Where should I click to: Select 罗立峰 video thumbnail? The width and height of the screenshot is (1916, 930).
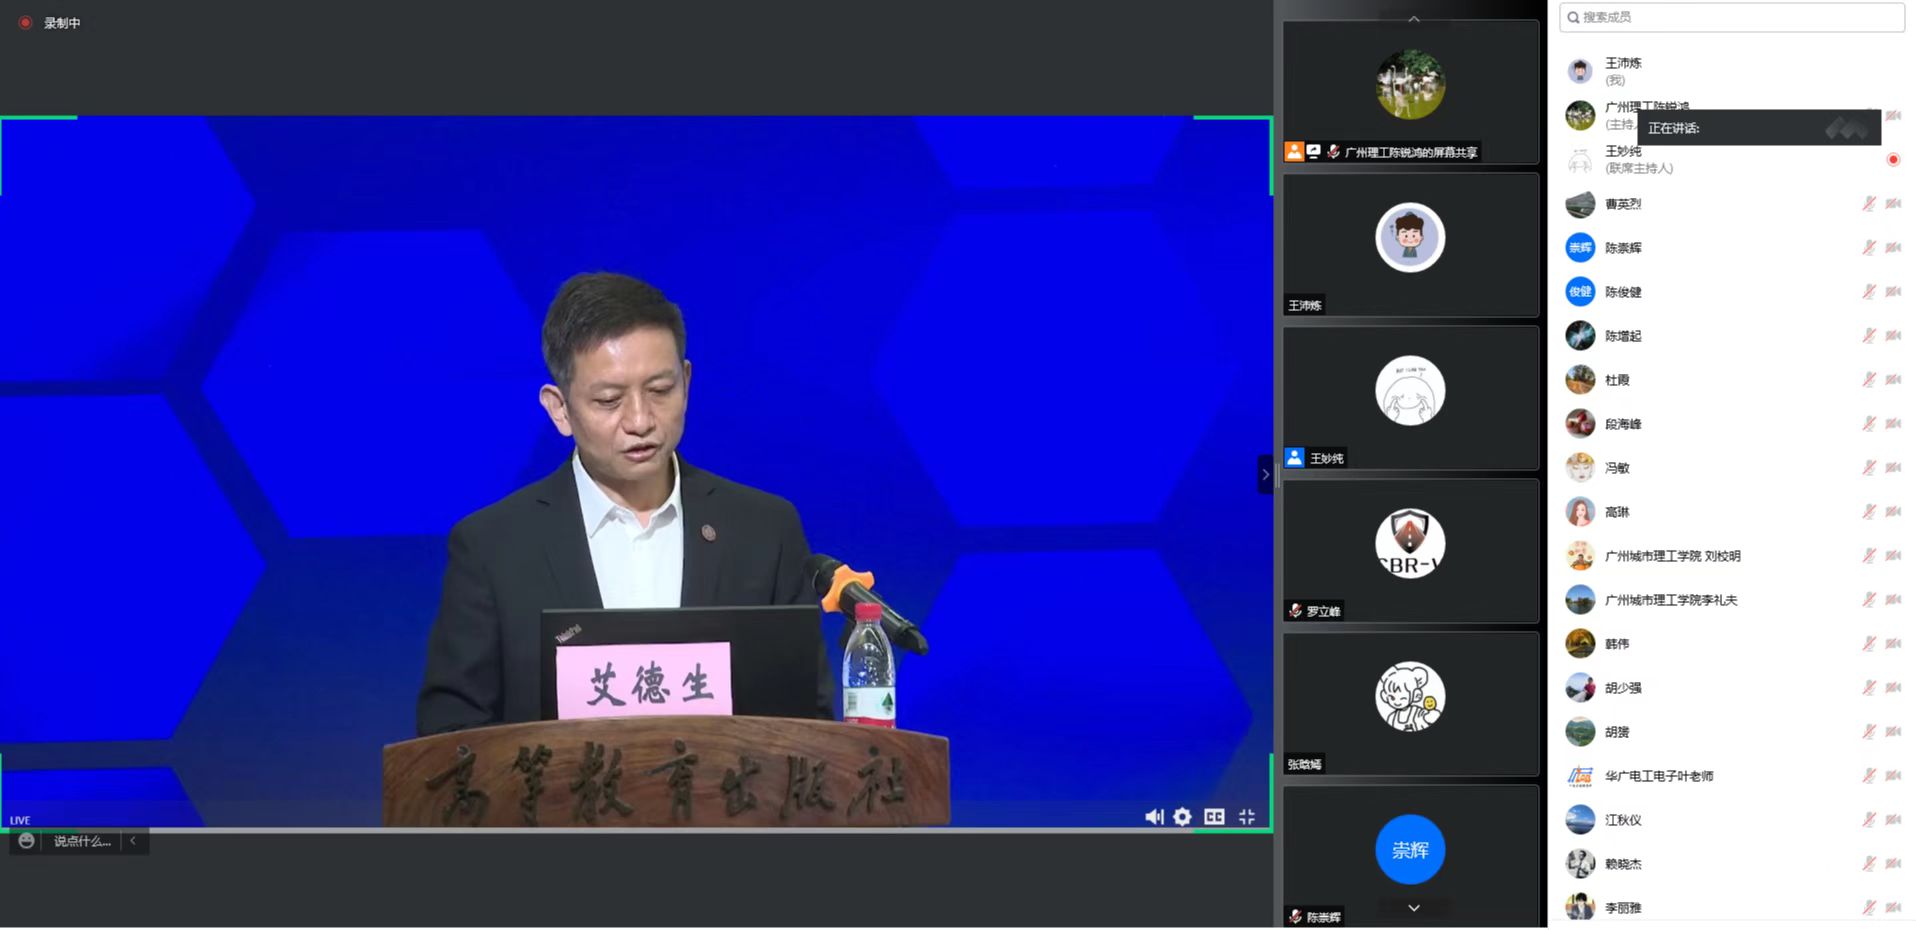pyautogui.click(x=1410, y=551)
